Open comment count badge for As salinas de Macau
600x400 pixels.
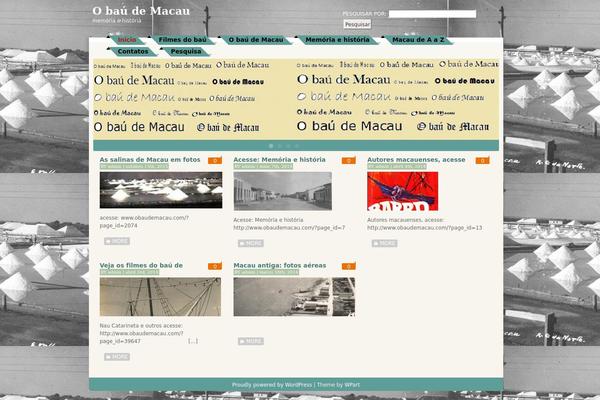(215, 161)
